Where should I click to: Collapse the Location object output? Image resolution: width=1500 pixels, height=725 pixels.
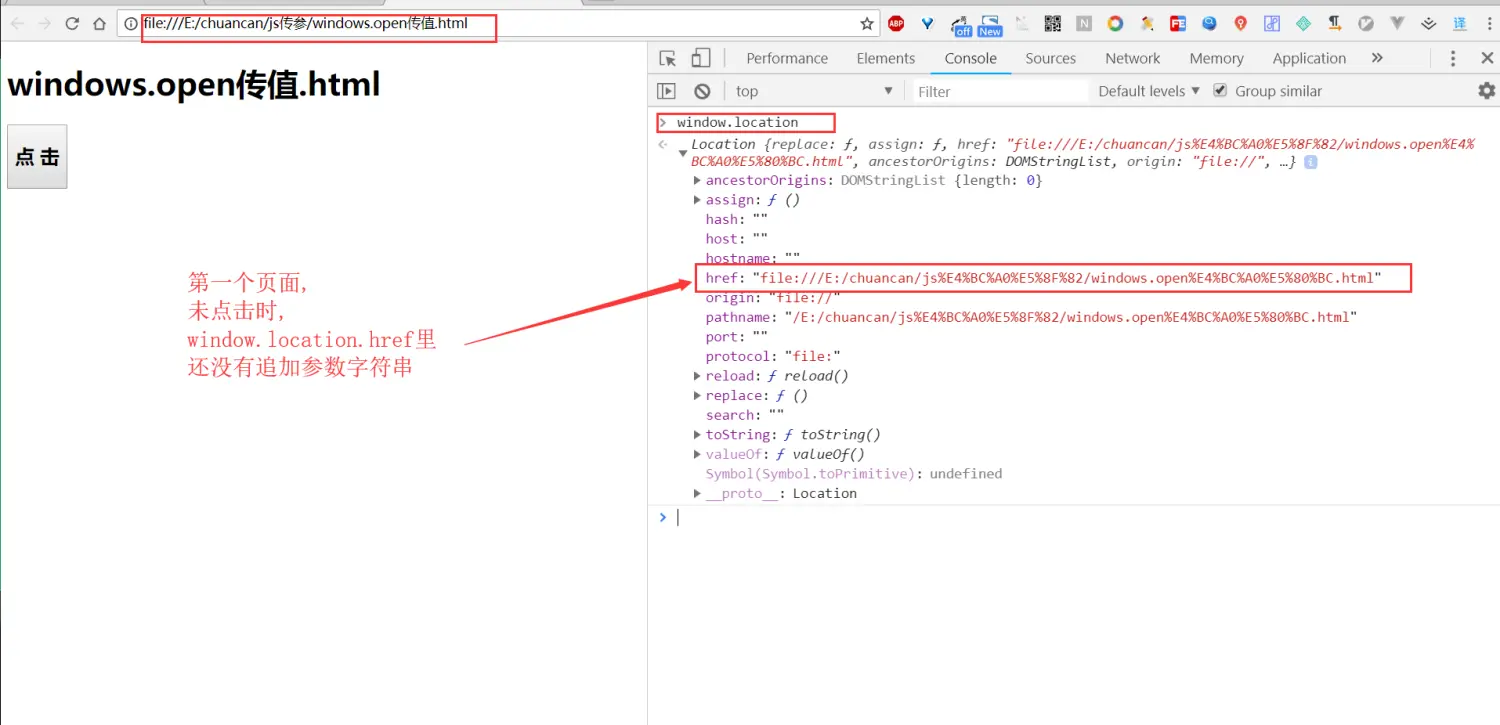[683, 153]
